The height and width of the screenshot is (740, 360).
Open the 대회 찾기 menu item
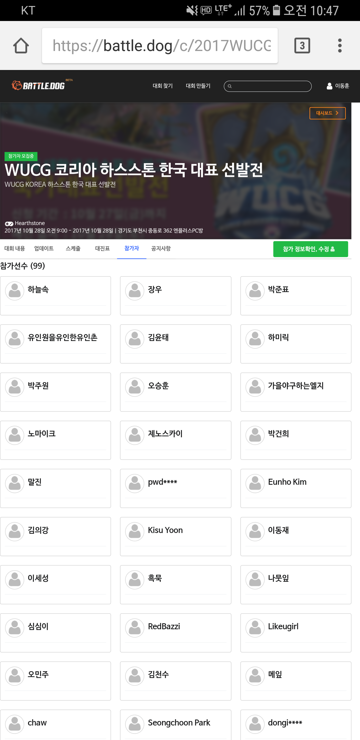tap(163, 86)
